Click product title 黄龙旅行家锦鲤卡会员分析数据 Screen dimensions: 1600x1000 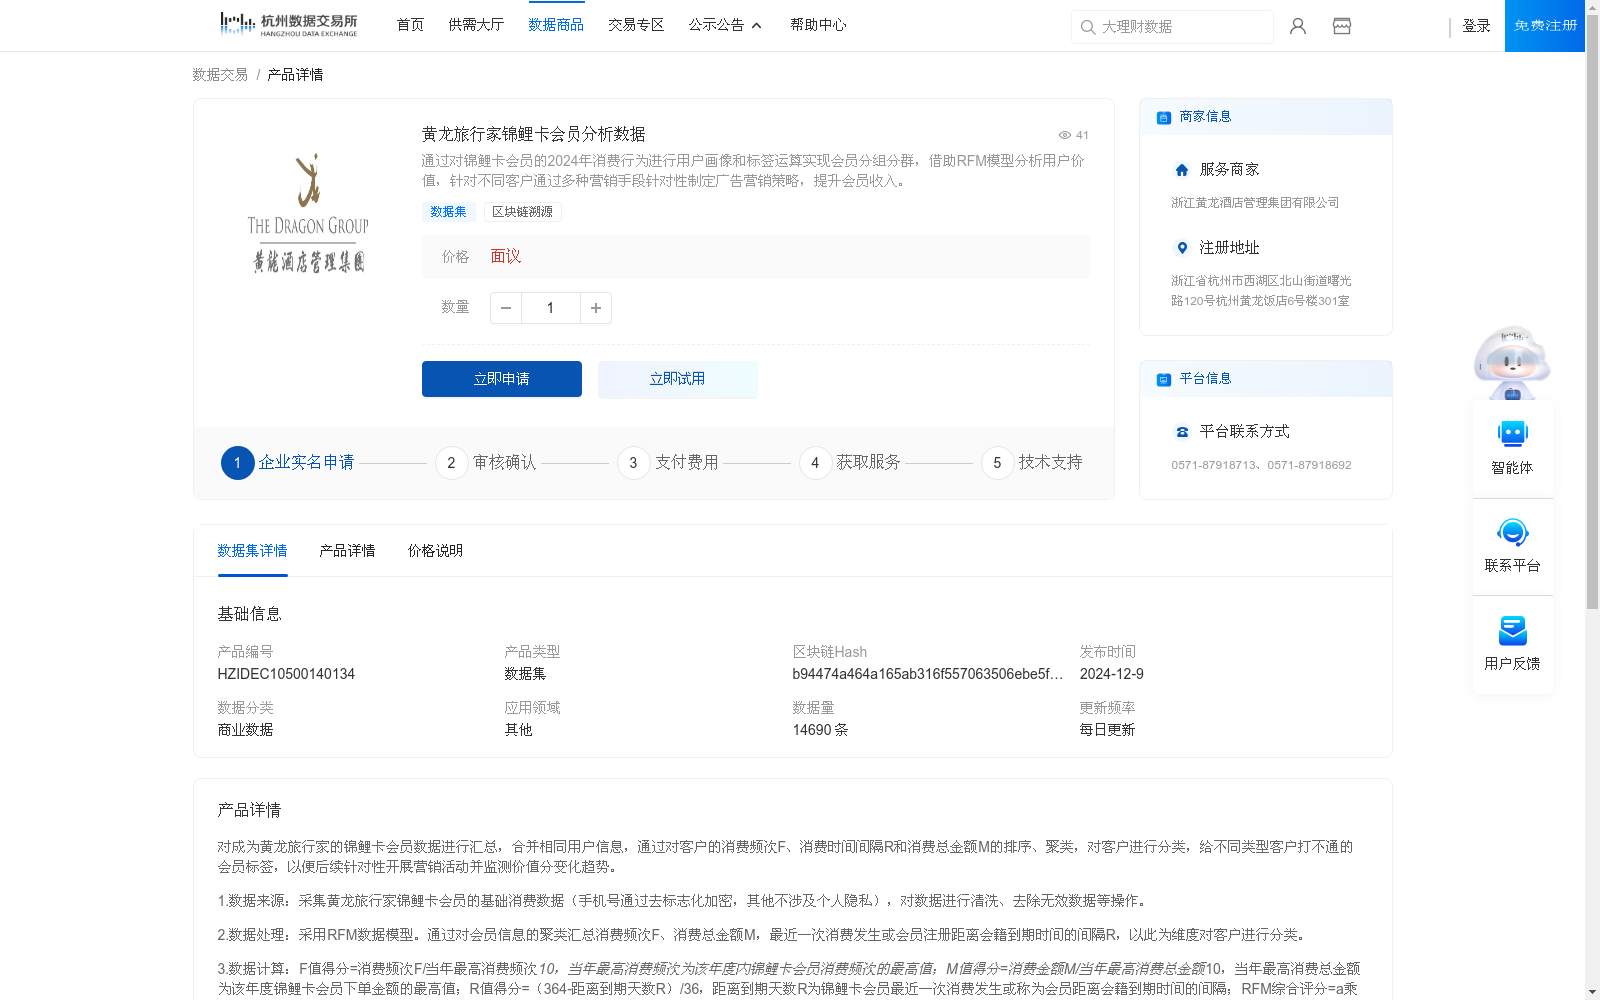coord(533,134)
